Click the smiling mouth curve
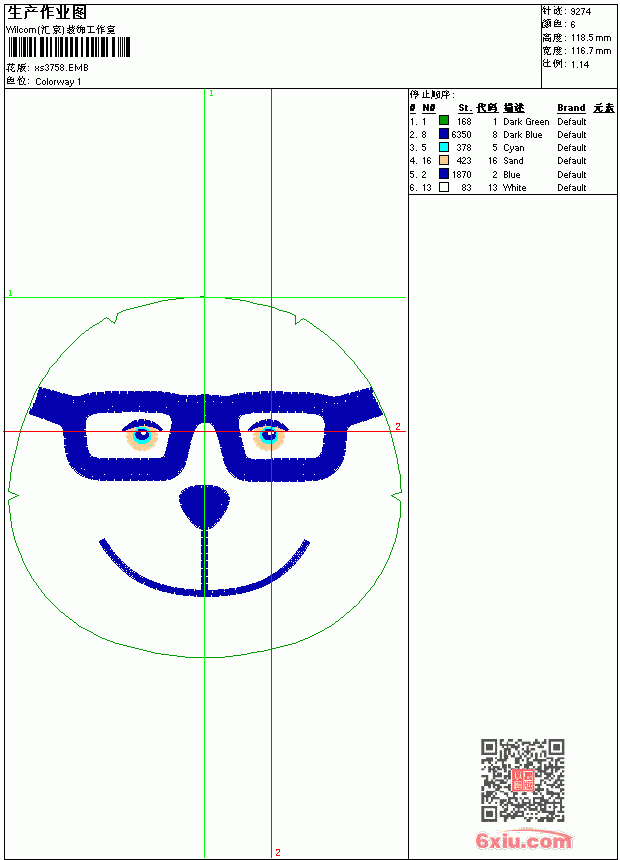This screenshot has width=620, height=860. pyautogui.click(x=205, y=568)
